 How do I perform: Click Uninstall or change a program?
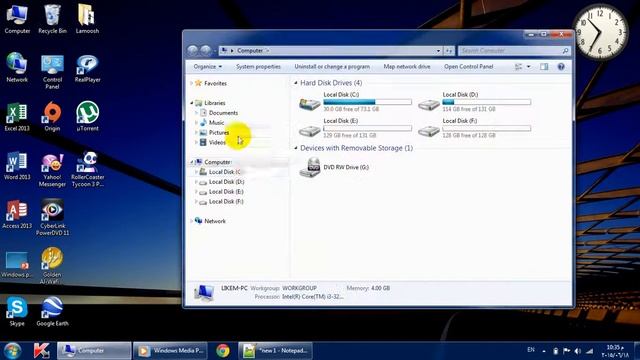click(x=332, y=67)
